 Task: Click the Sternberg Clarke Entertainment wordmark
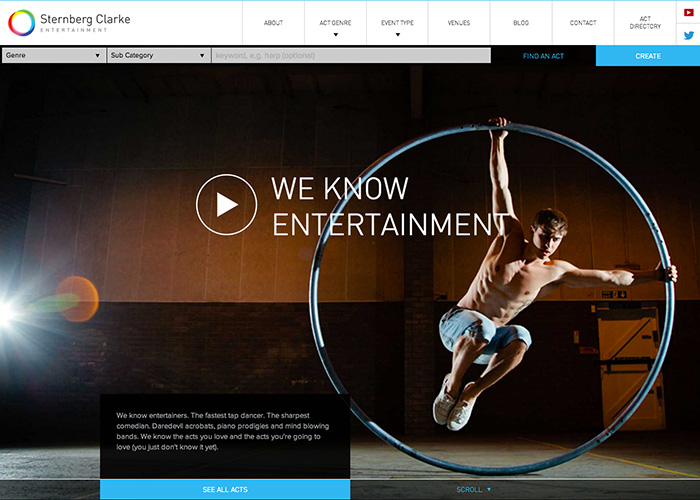pos(85,23)
